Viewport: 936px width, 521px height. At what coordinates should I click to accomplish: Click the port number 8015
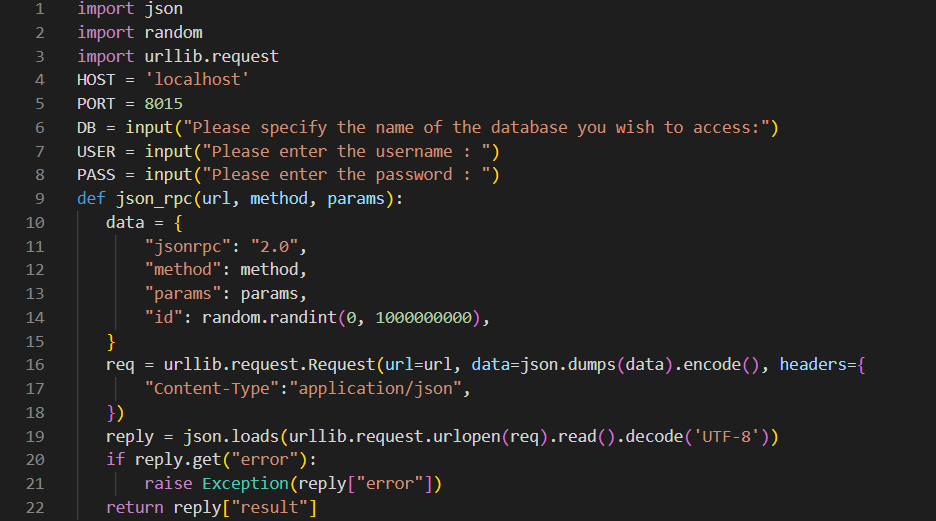(x=164, y=104)
